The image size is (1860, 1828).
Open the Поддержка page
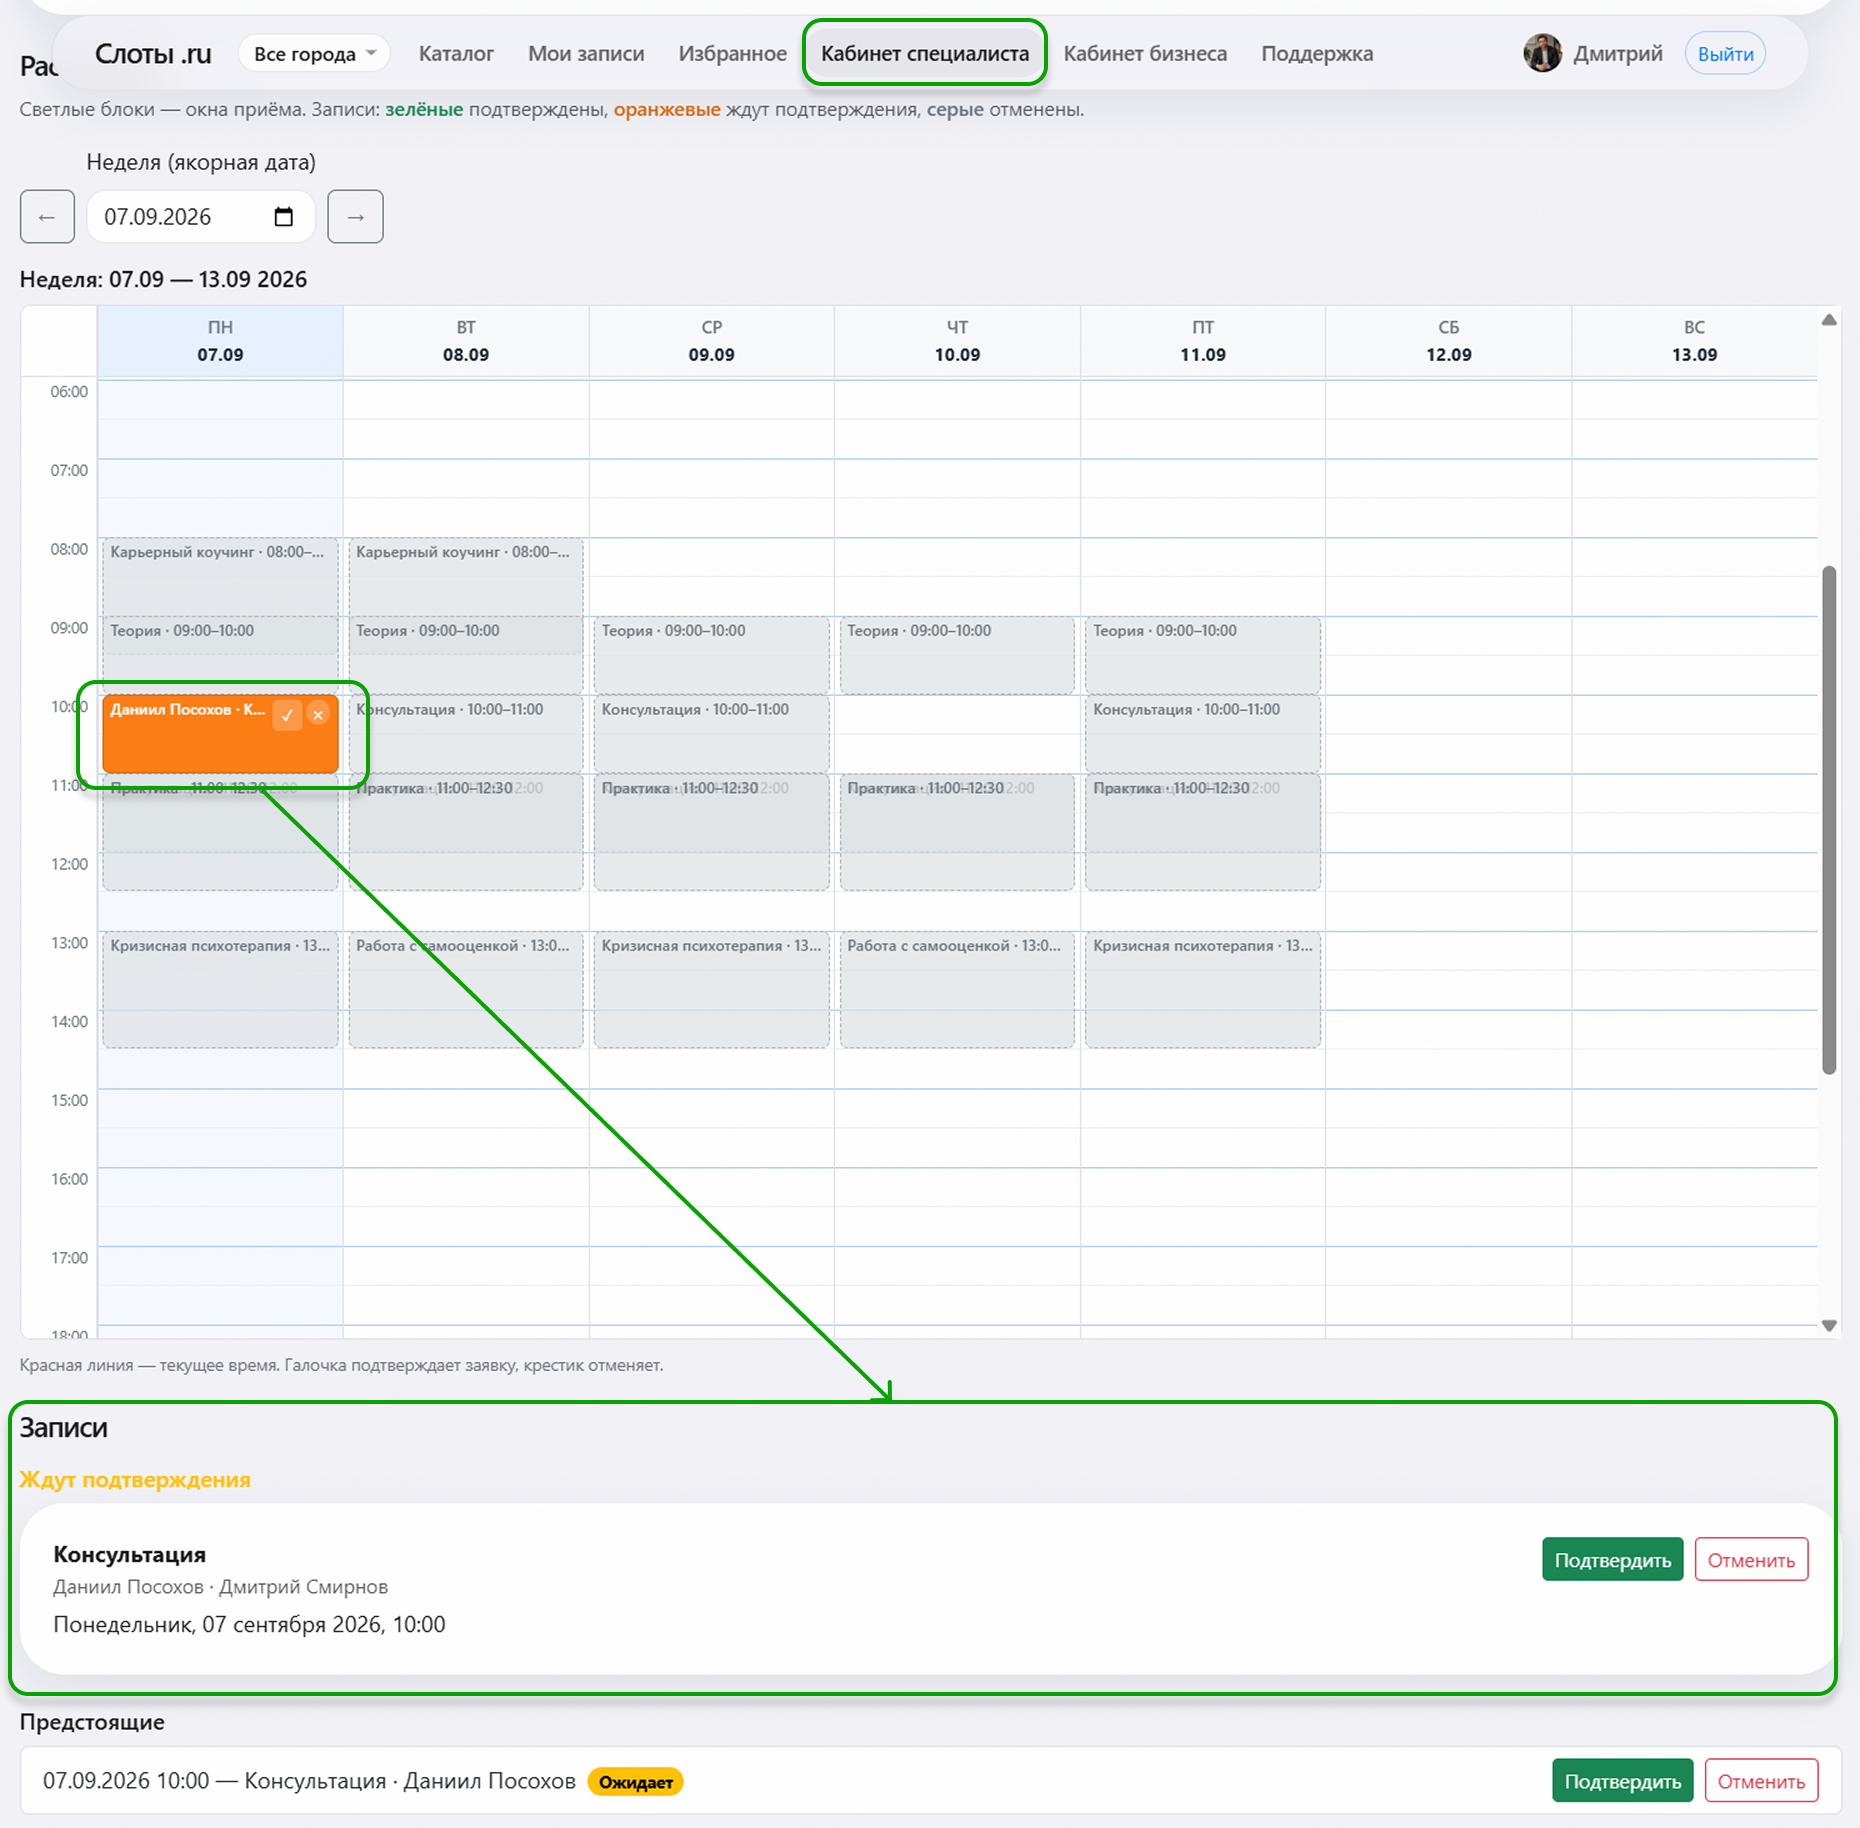point(1317,54)
